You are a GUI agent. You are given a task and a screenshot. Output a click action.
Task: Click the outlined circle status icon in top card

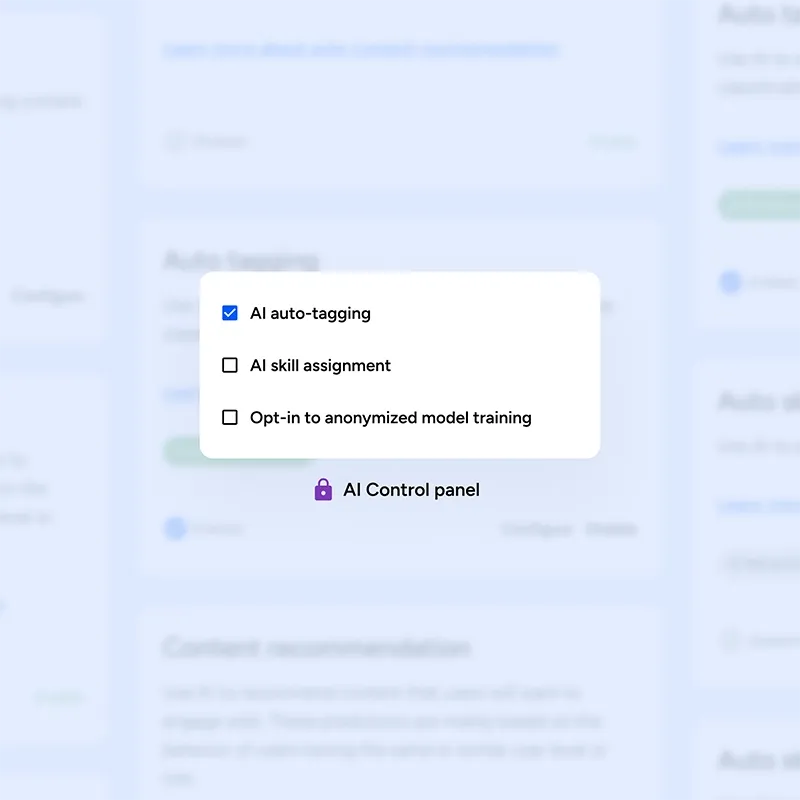coord(174,141)
